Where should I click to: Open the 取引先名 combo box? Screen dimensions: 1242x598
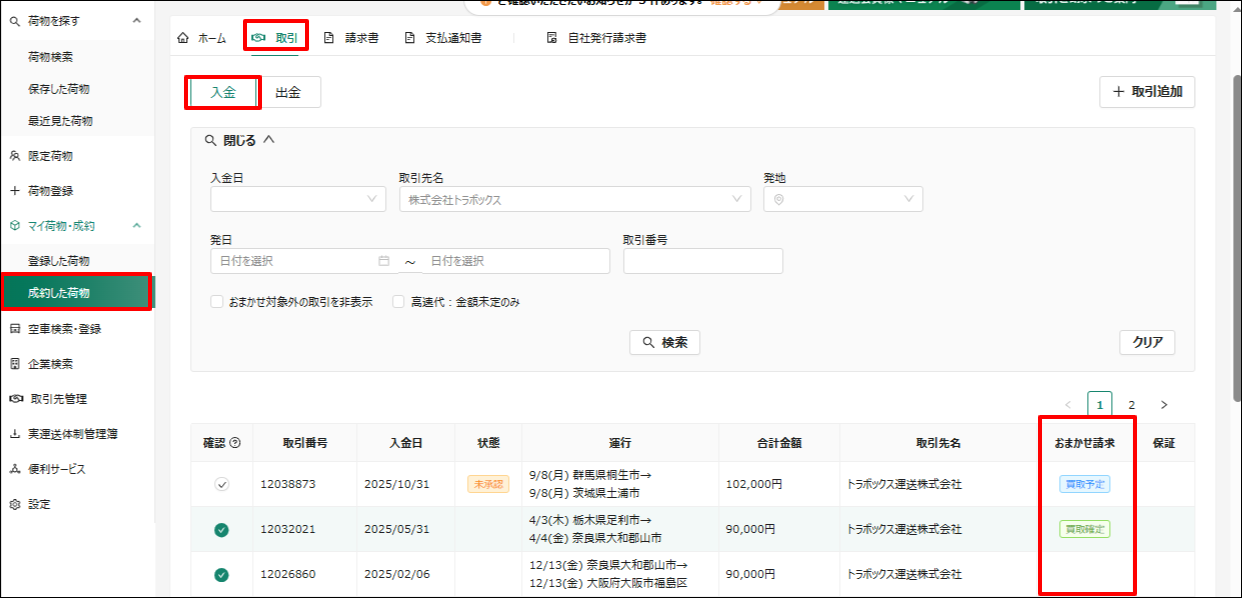575,199
